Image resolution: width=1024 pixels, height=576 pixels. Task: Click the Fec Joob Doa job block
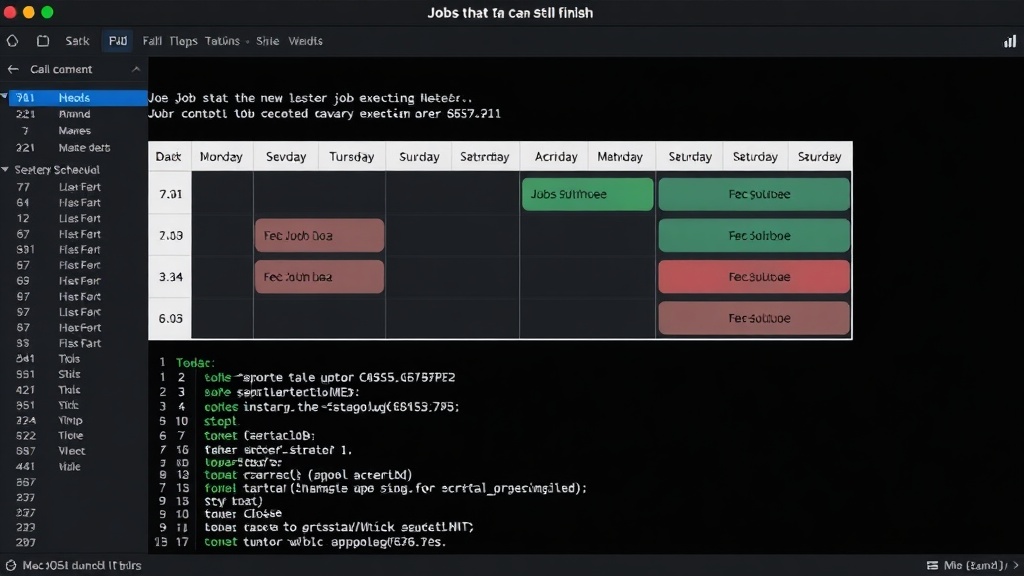[319, 236]
